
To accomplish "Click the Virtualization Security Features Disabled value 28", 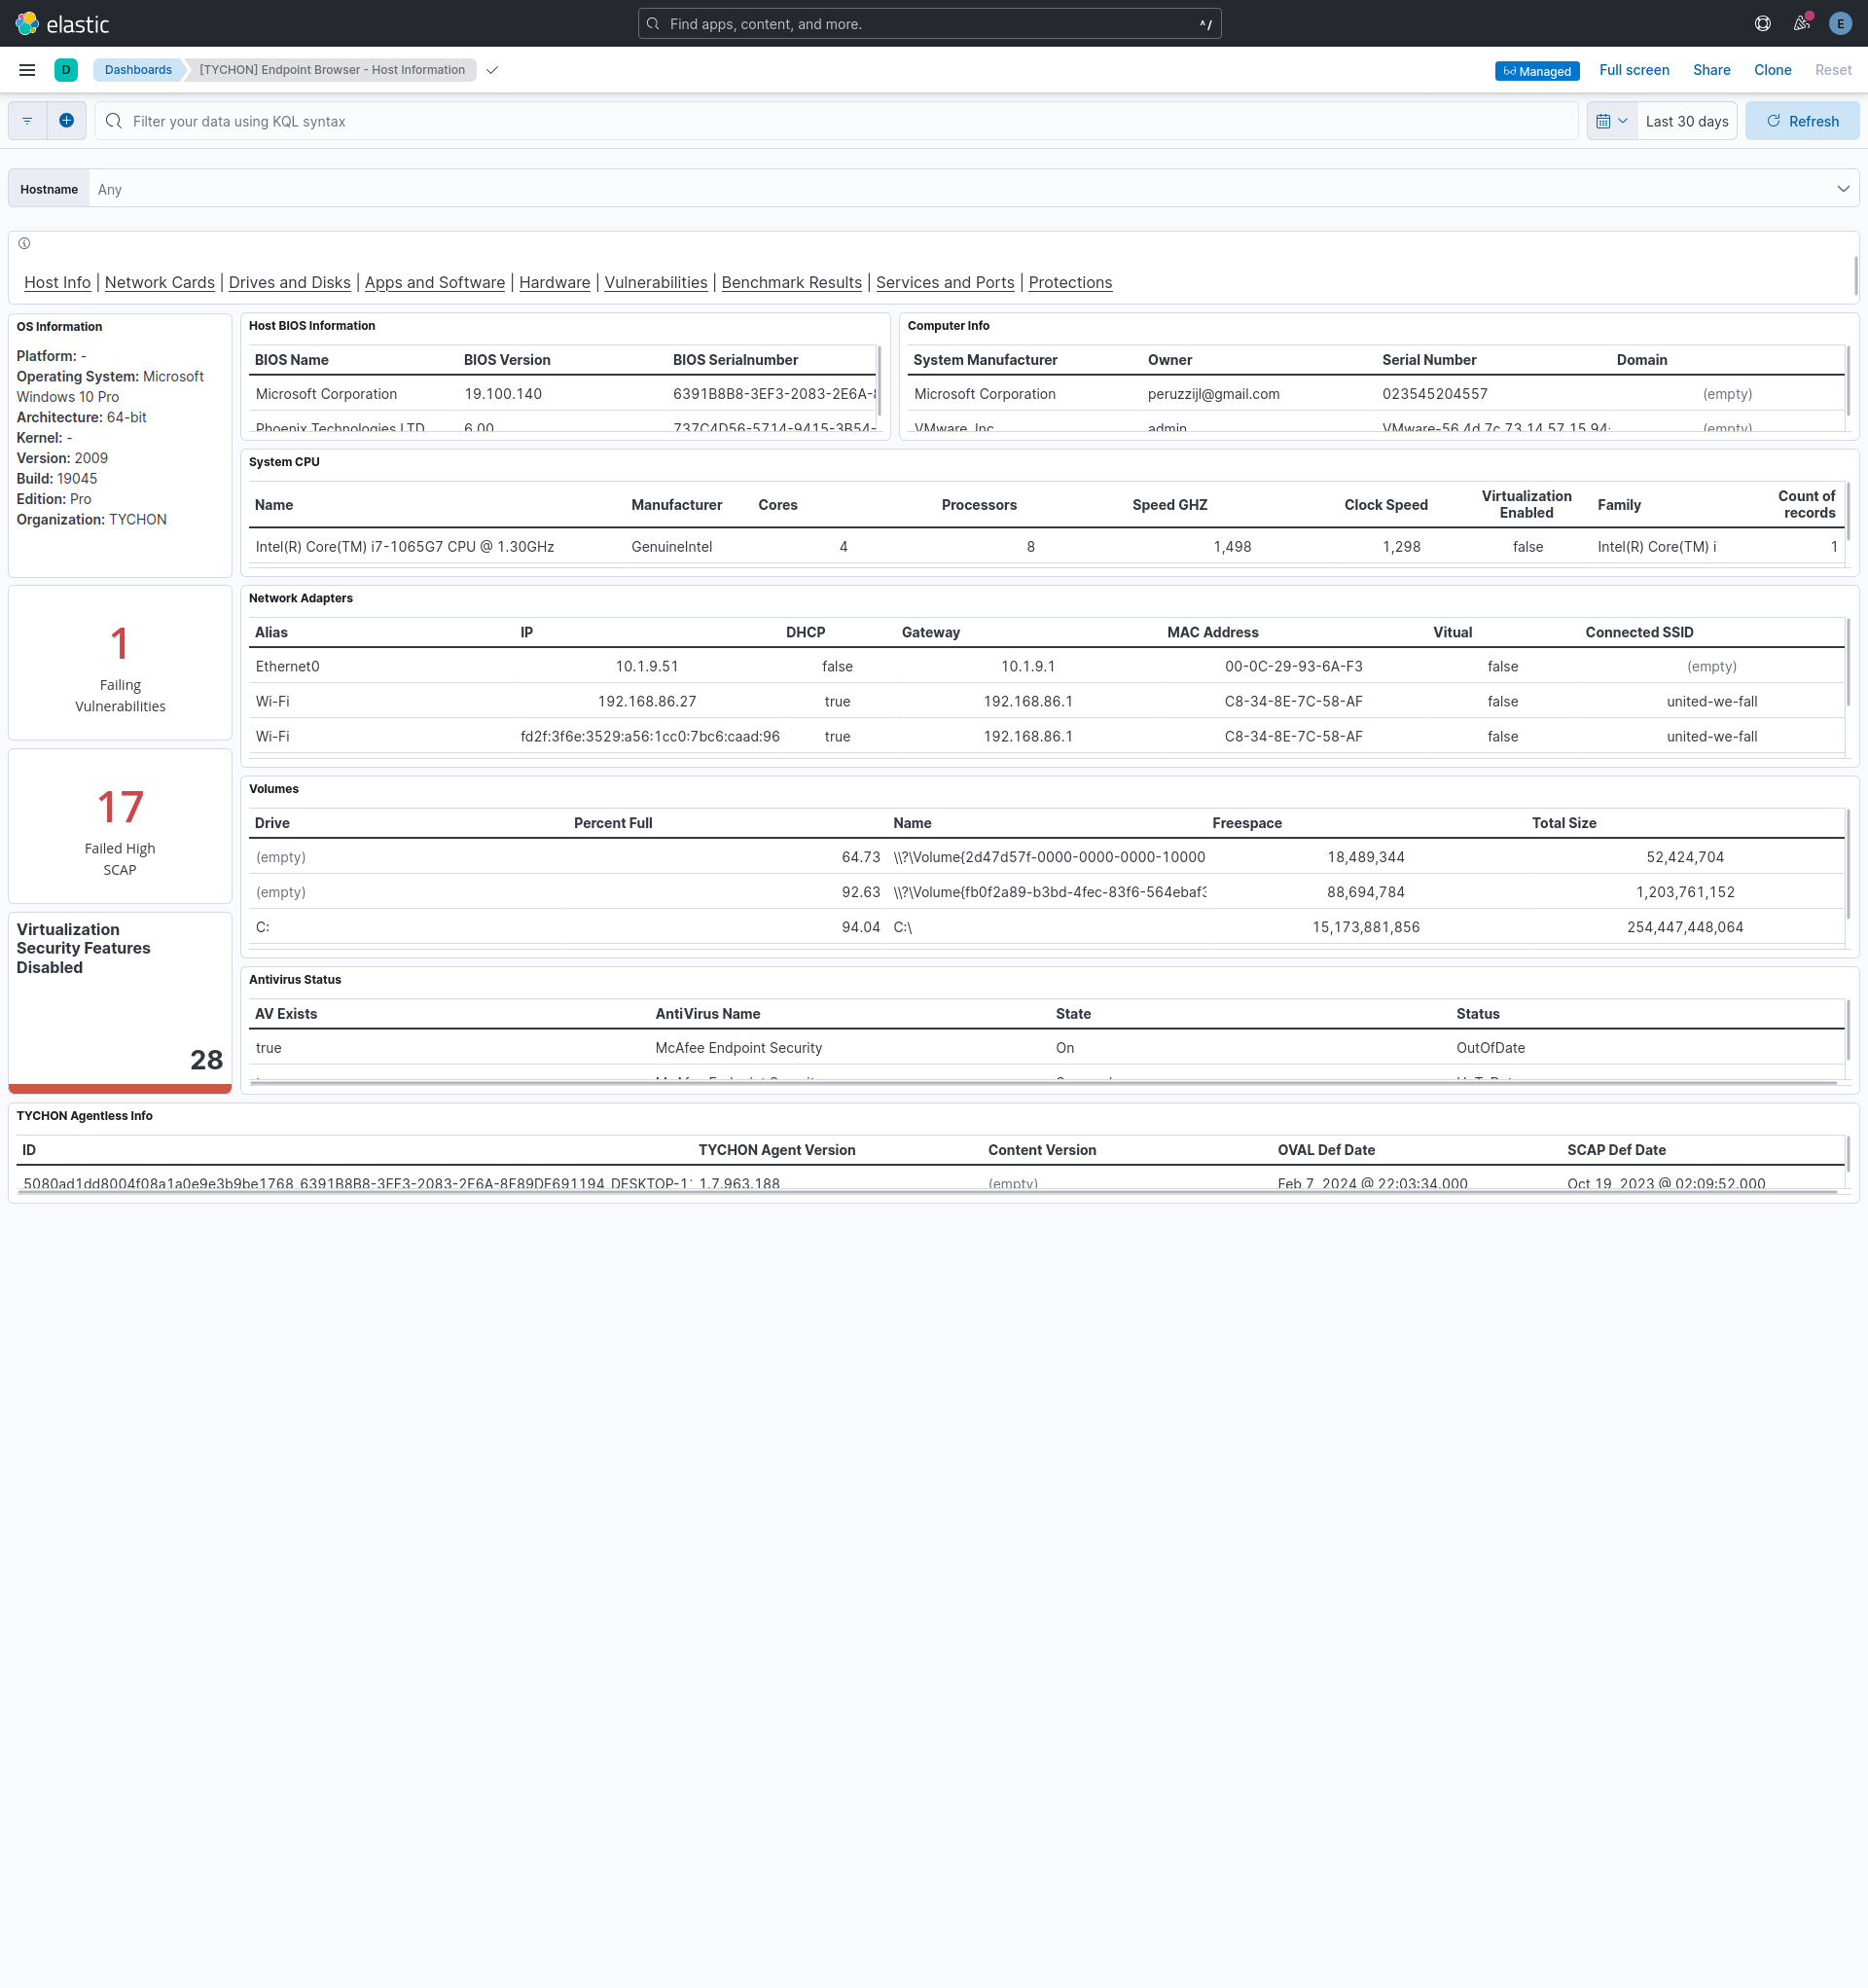I will tap(207, 1060).
